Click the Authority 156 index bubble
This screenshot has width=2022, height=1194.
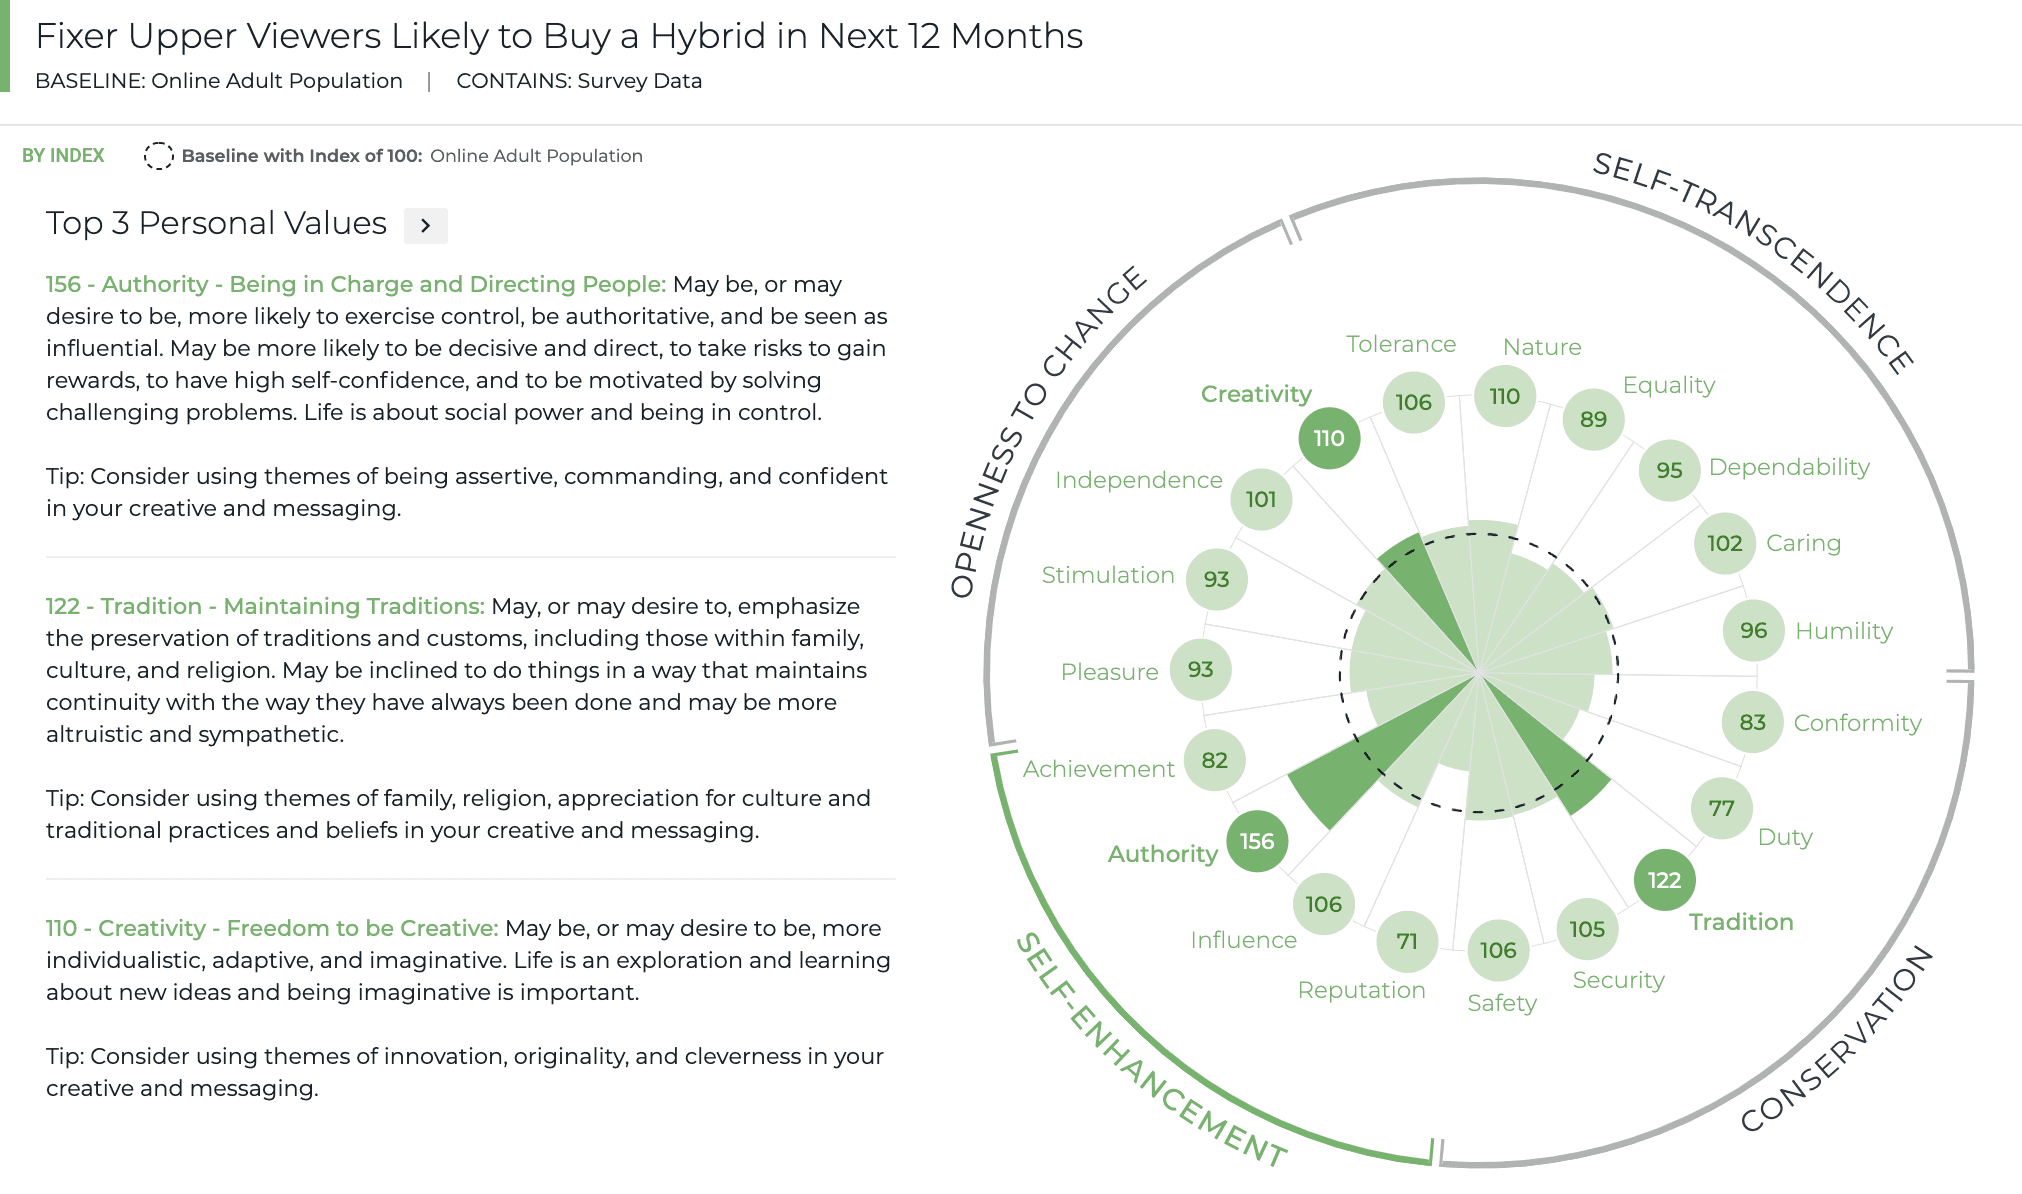(1257, 841)
